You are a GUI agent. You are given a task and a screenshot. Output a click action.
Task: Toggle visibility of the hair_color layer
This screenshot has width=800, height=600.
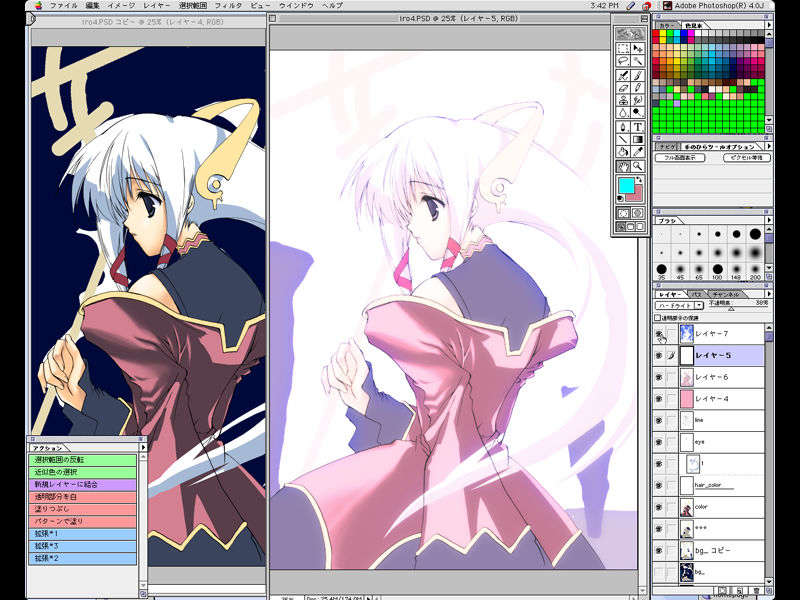tap(659, 485)
